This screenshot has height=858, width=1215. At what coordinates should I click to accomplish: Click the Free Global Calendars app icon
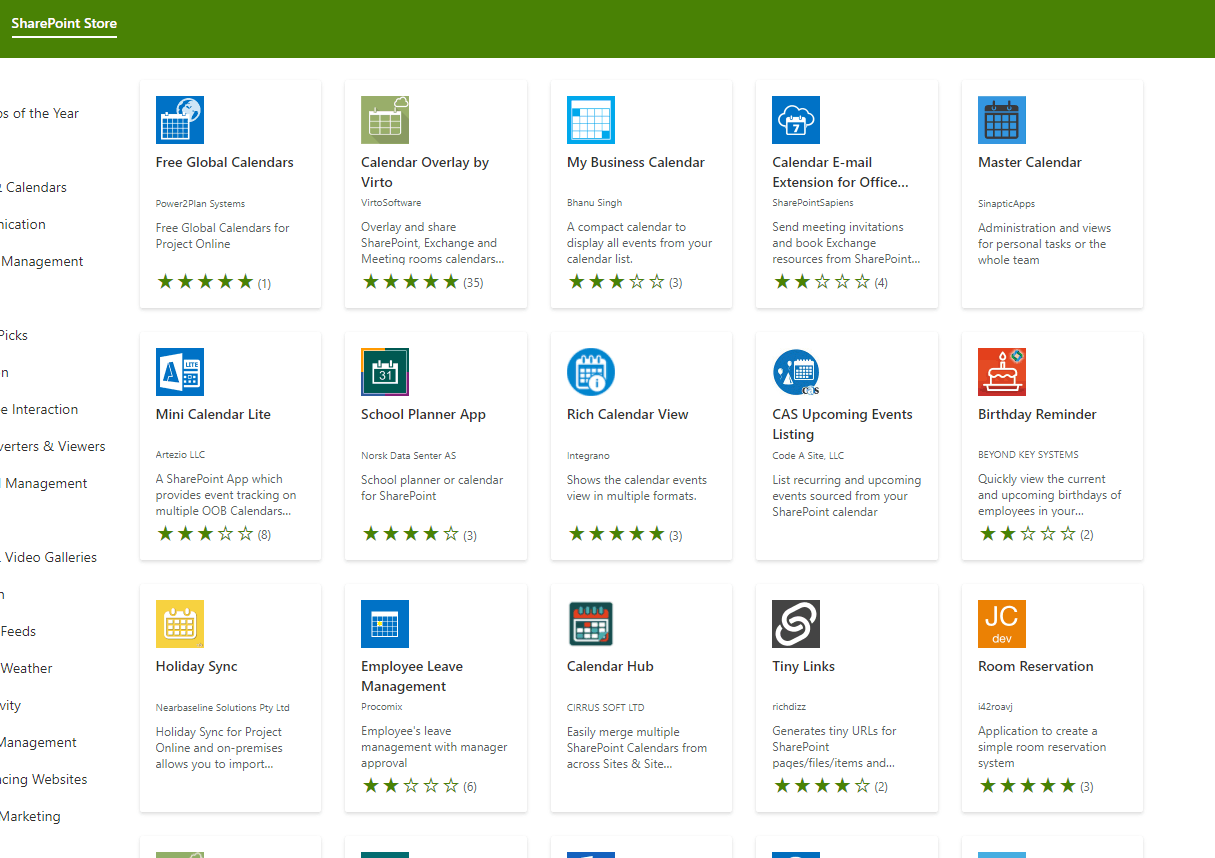pyautogui.click(x=180, y=120)
